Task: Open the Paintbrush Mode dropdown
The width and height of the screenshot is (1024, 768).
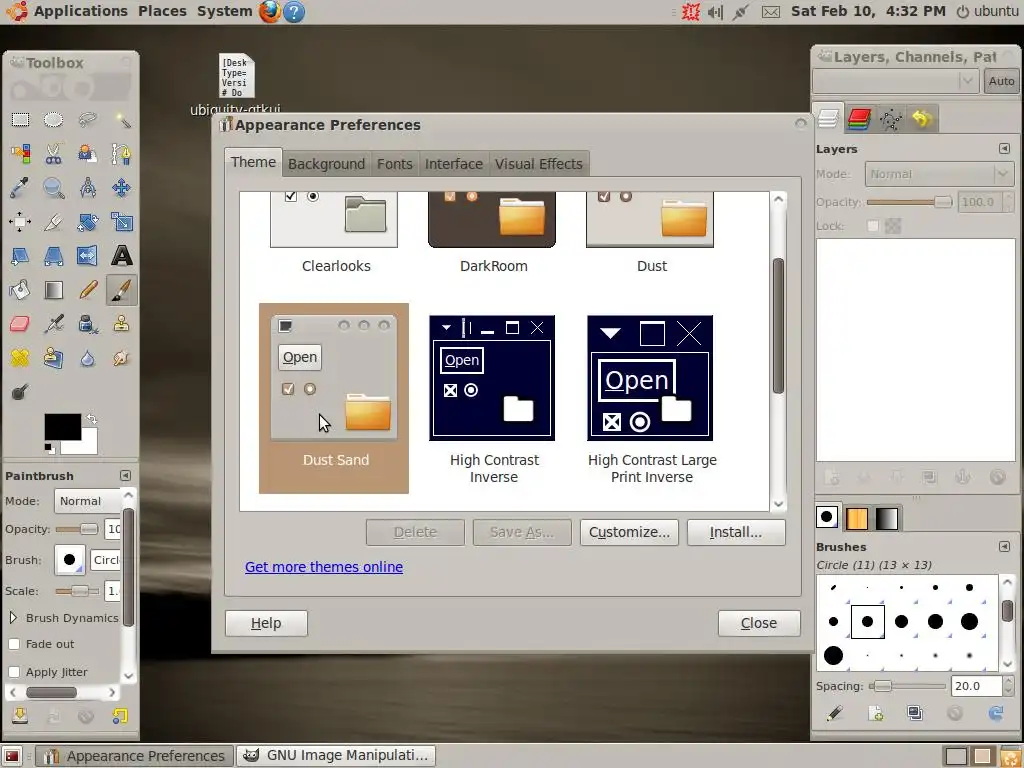Action: click(x=88, y=501)
